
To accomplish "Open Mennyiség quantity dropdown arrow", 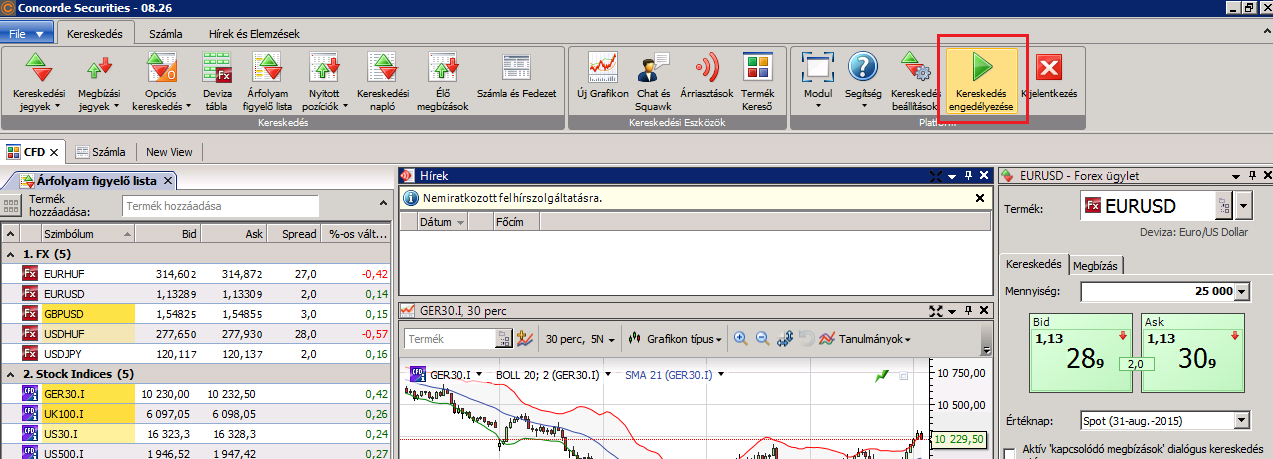I will point(1243,291).
